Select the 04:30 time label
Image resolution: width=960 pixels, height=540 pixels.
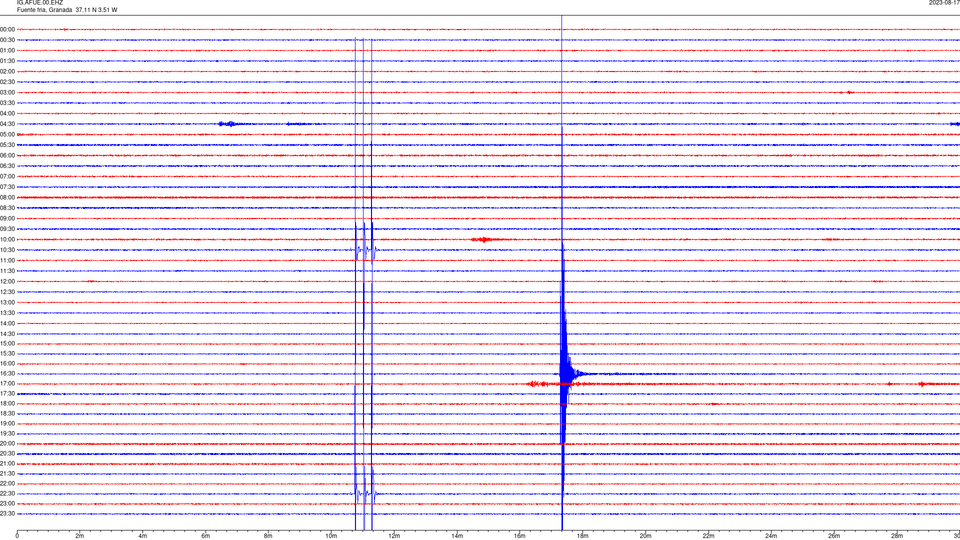7,124
